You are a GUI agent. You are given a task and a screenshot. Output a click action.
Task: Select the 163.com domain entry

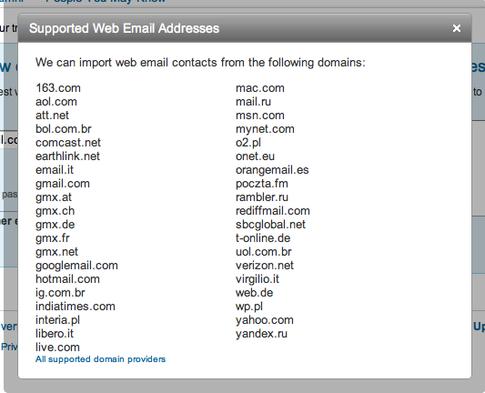58,88
